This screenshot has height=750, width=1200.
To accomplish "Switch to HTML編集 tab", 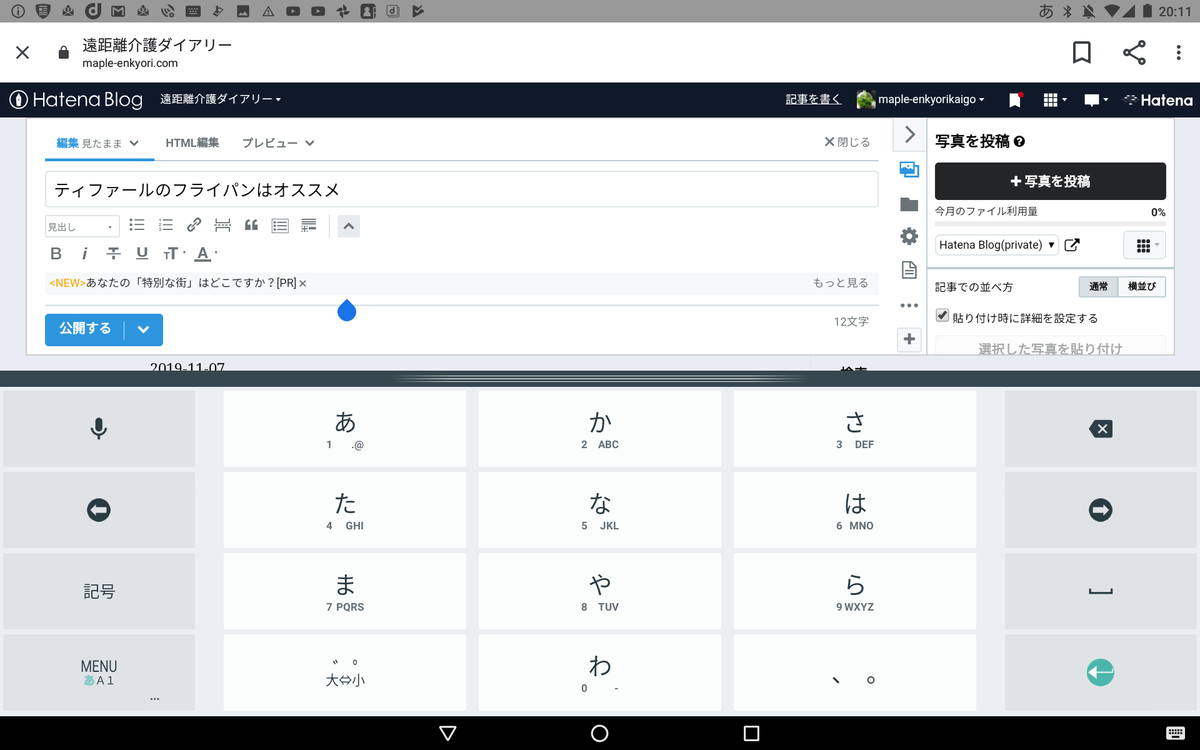I will coord(192,143).
